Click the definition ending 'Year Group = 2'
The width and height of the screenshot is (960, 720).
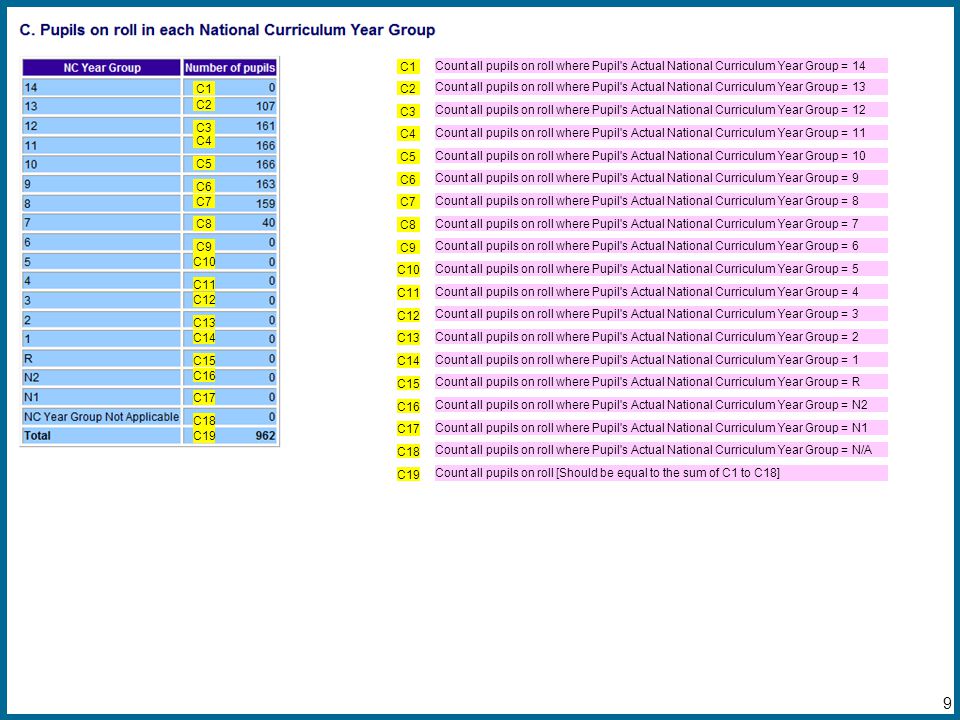coord(661,337)
